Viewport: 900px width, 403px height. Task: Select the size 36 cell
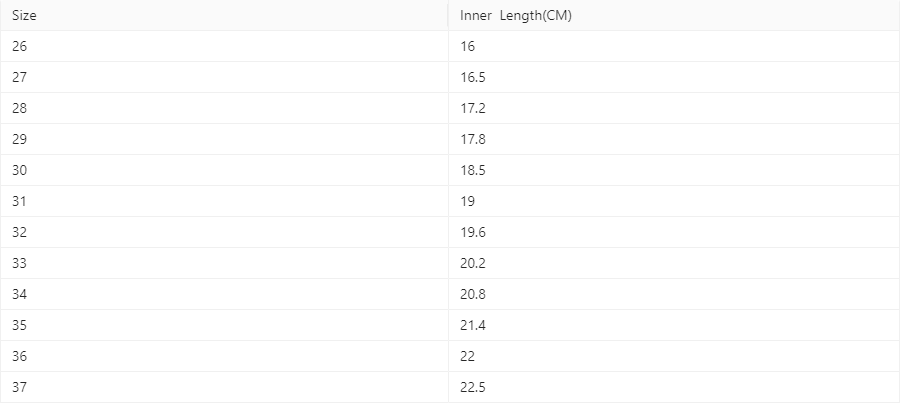point(20,357)
